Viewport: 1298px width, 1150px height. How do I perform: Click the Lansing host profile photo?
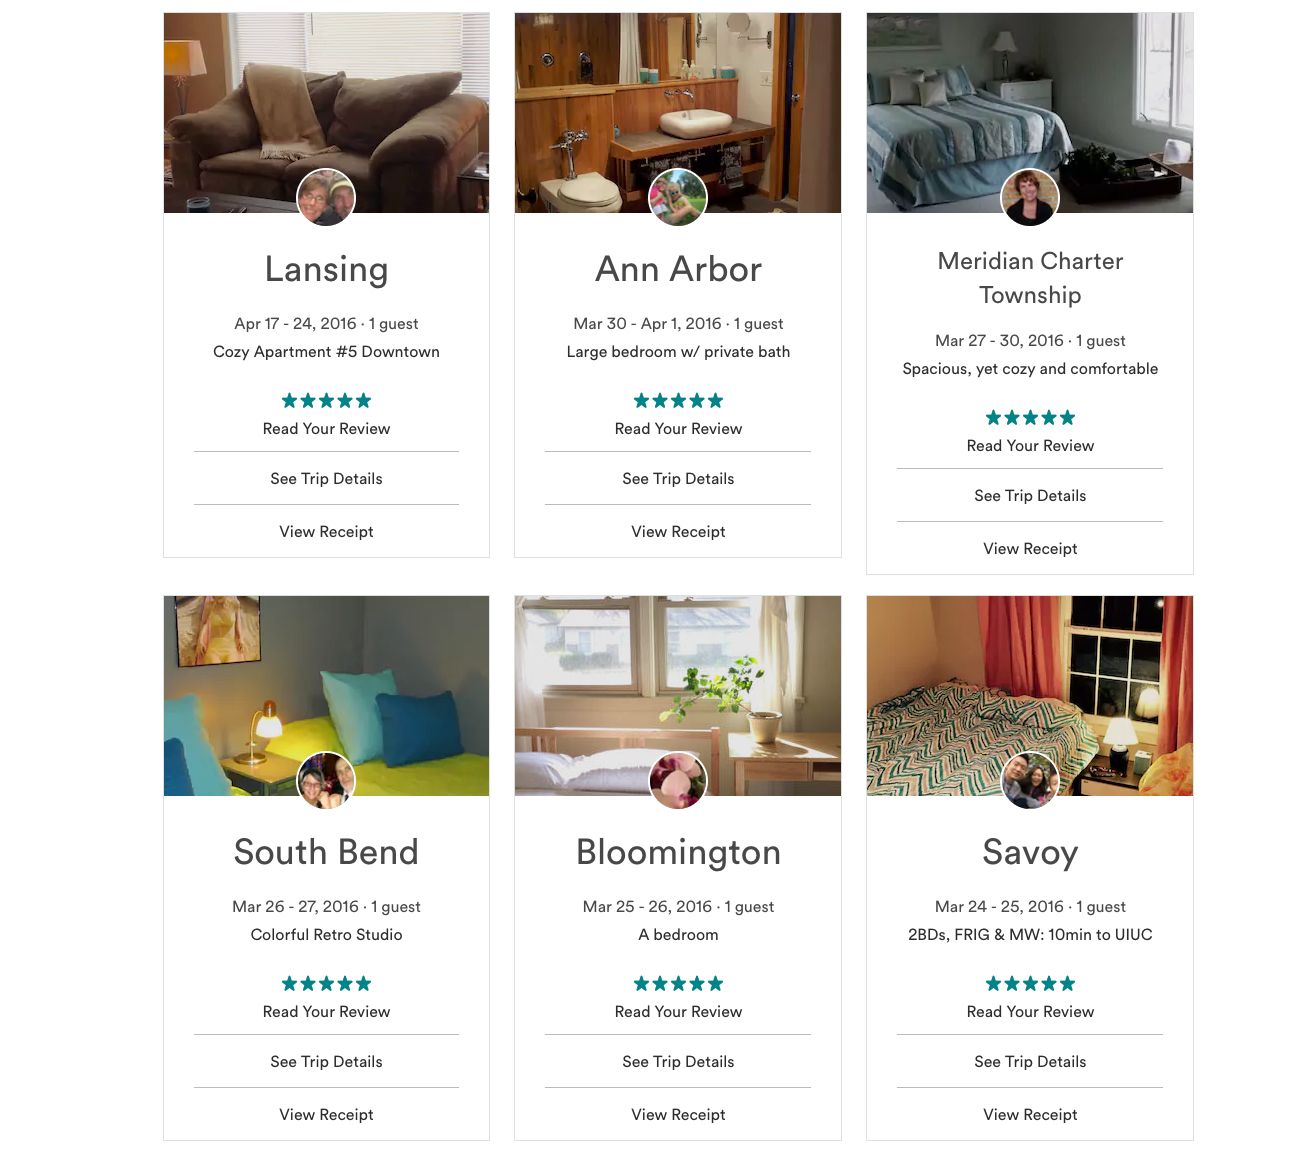pyautogui.click(x=326, y=198)
